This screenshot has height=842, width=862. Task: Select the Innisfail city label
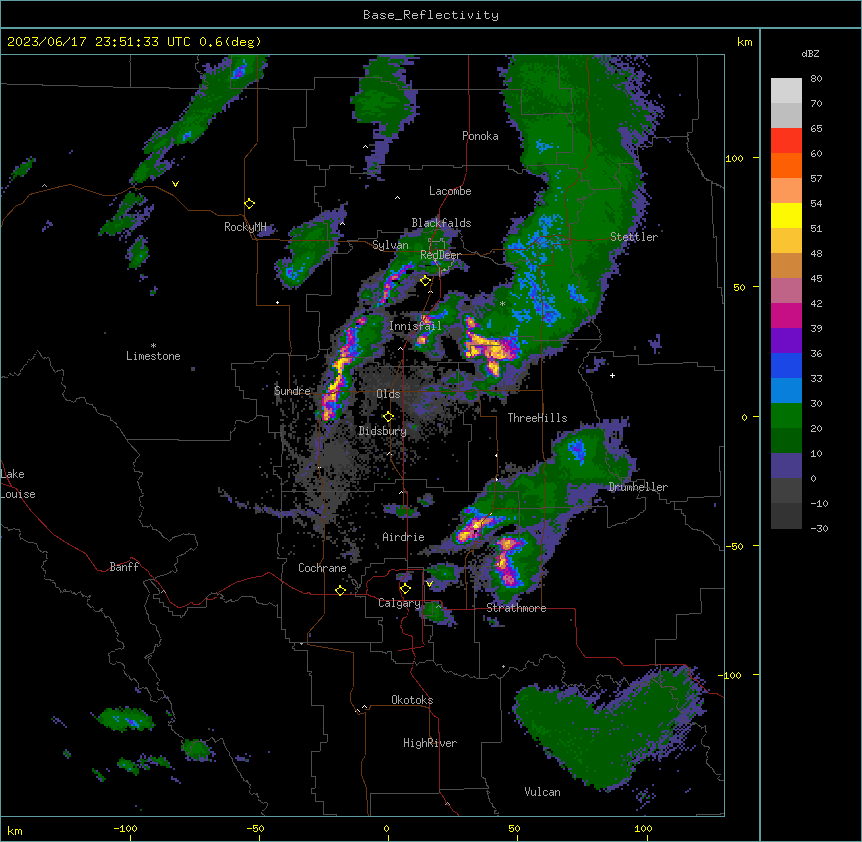[415, 326]
